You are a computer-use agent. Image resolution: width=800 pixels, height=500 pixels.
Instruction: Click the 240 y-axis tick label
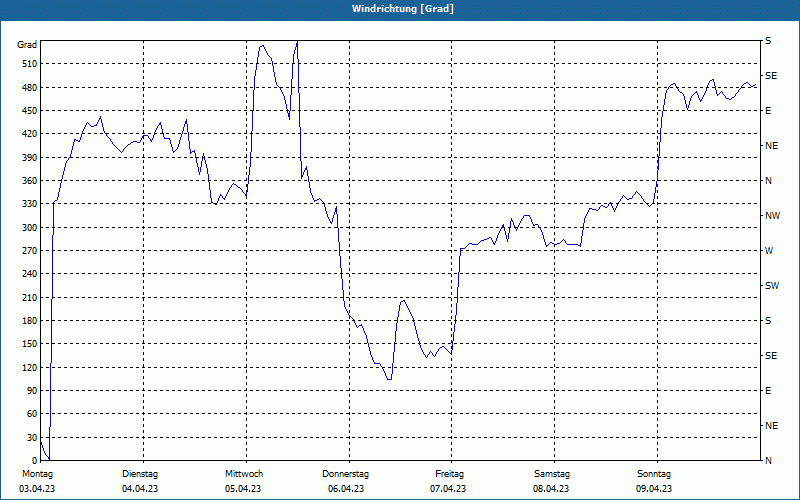tap(31, 274)
